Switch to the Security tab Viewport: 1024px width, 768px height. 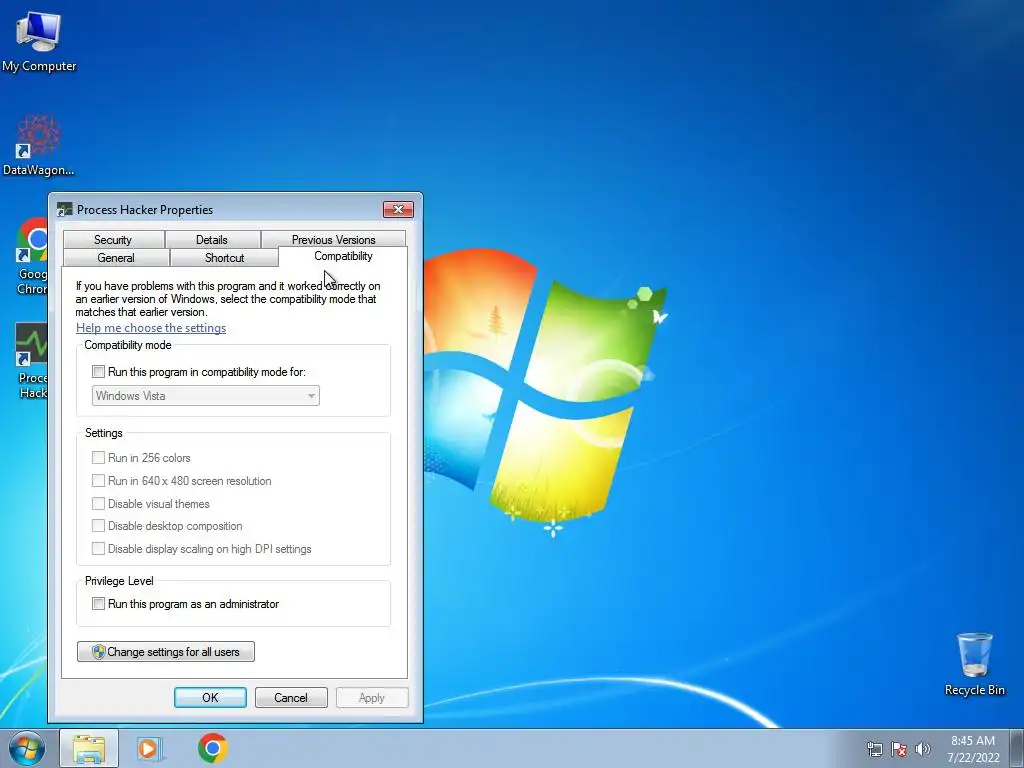113,240
